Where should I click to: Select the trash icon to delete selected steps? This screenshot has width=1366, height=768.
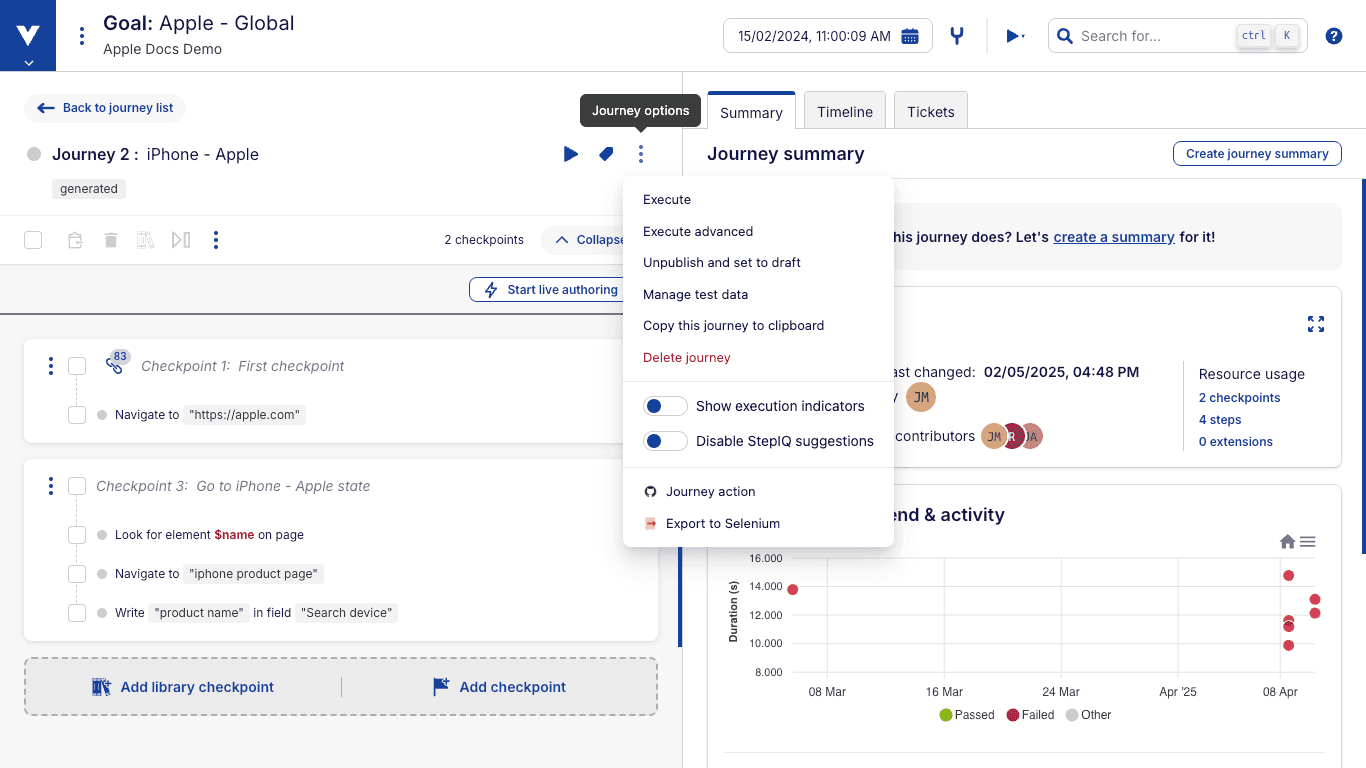[110, 240]
